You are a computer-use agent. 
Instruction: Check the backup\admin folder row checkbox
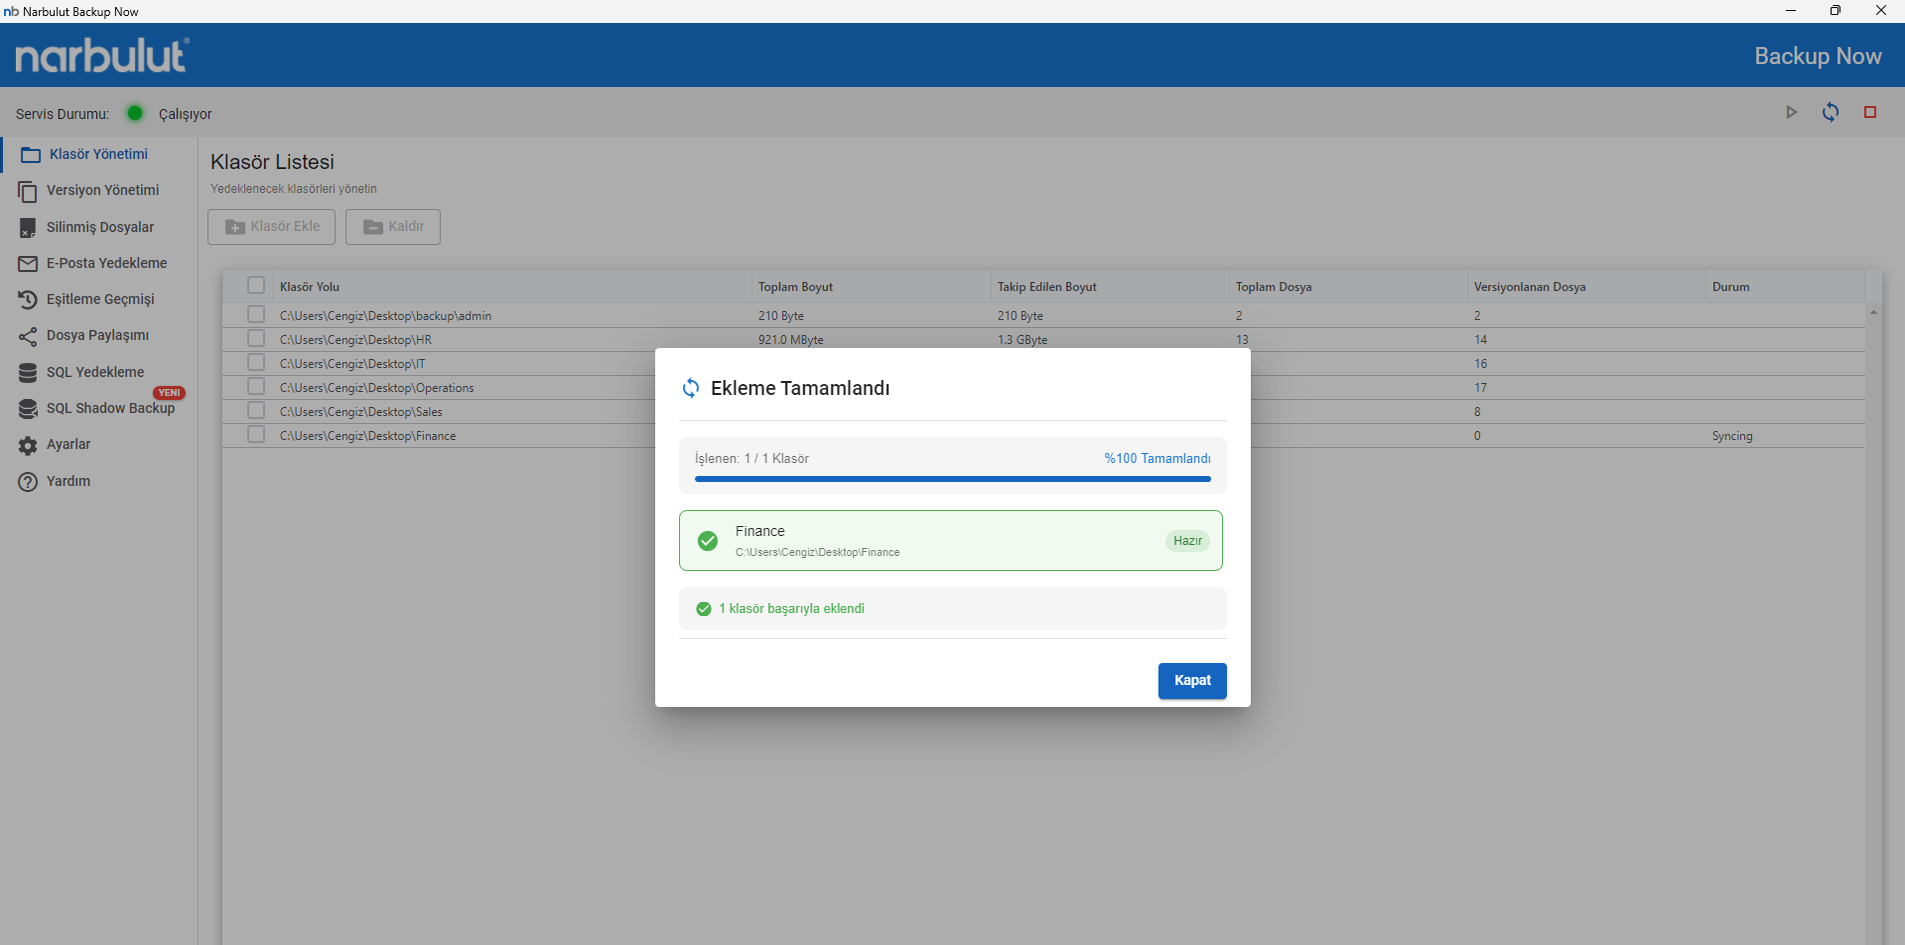point(256,315)
